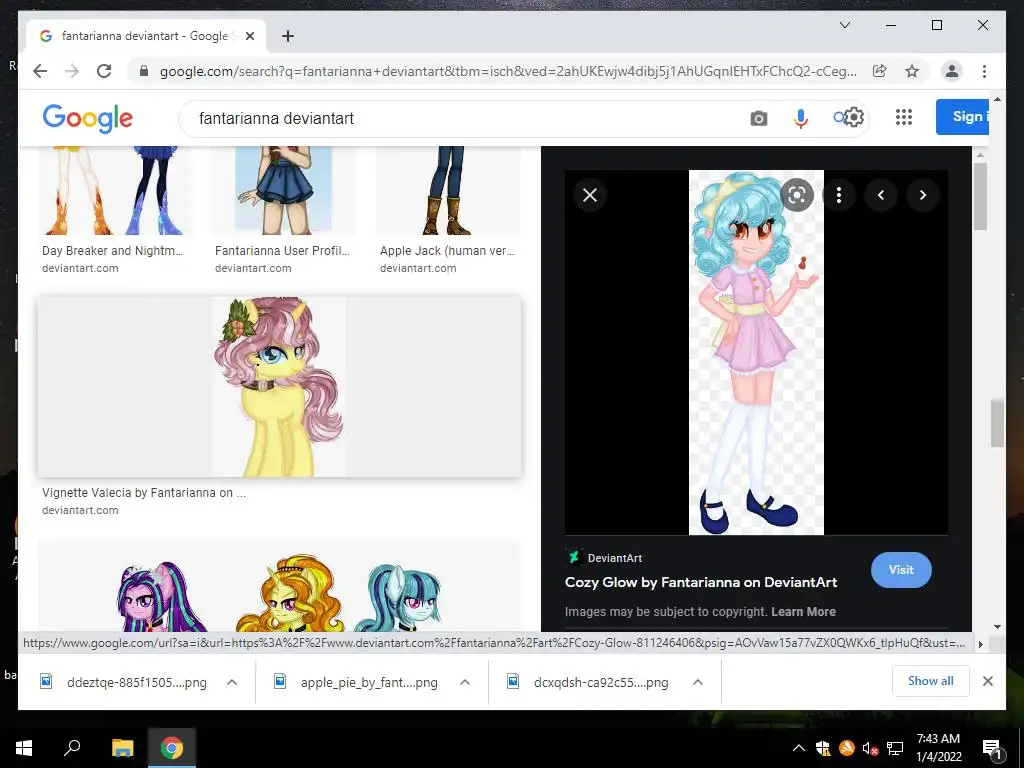View site info via the lock icon
This screenshot has height=768, width=1024.
[x=144, y=71]
